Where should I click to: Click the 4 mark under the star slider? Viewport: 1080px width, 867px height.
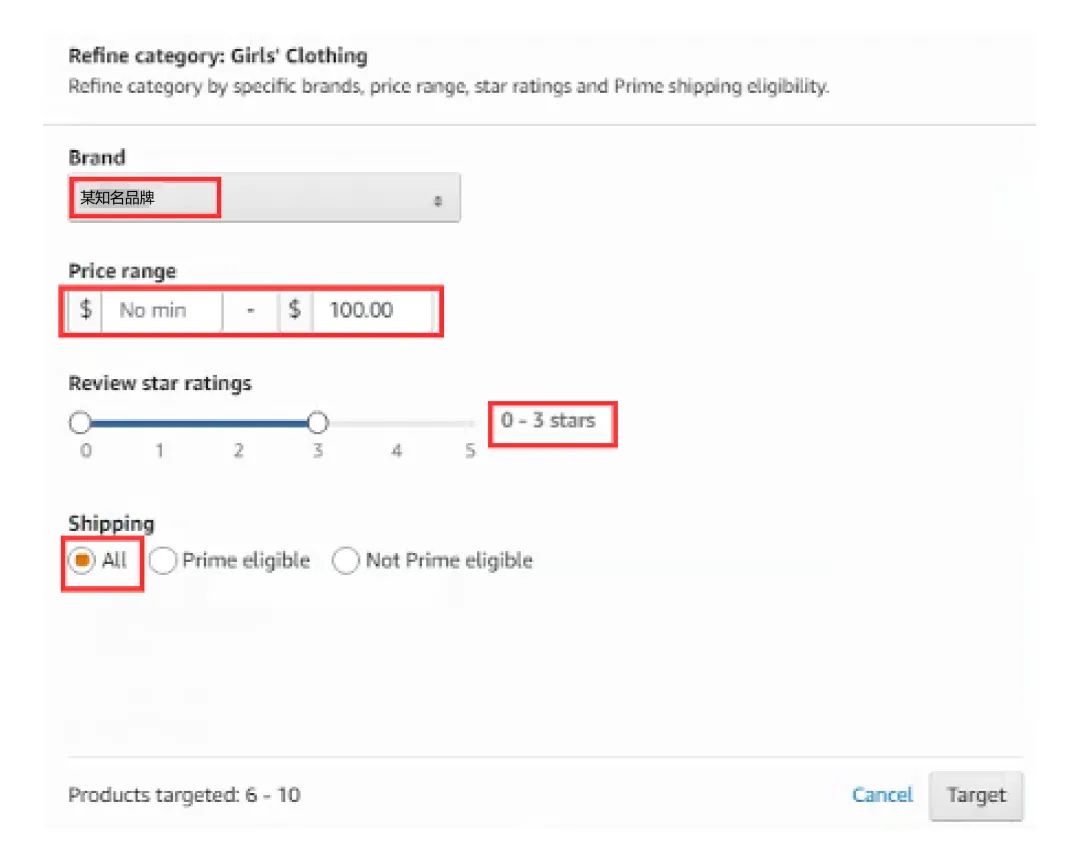point(396,451)
